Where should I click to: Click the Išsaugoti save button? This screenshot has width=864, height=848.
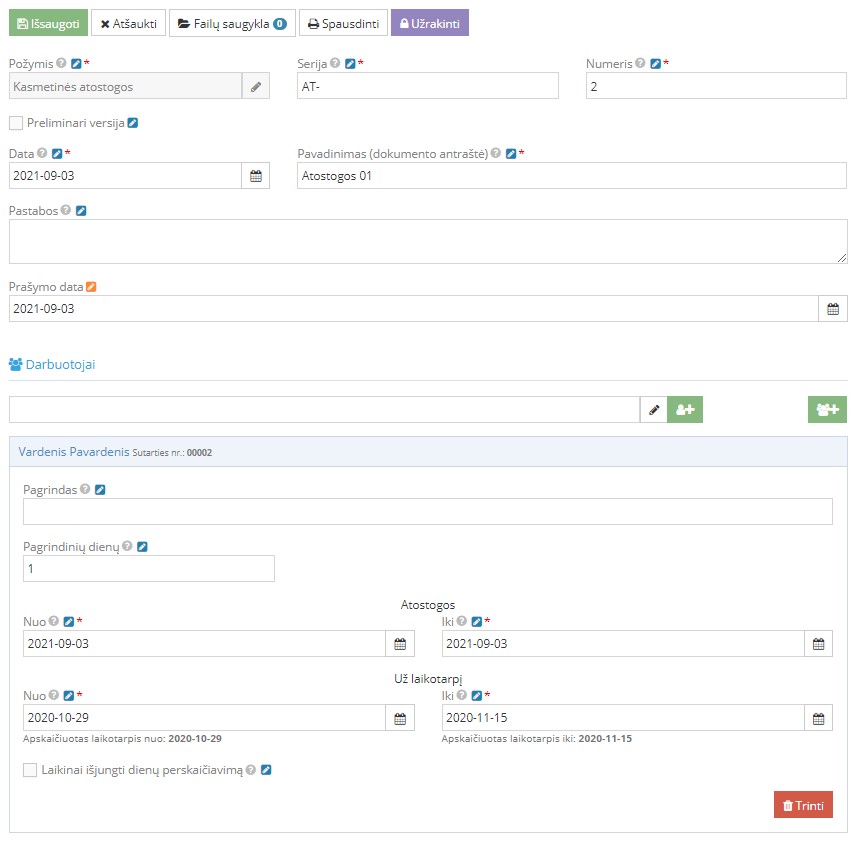tap(48, 23)
